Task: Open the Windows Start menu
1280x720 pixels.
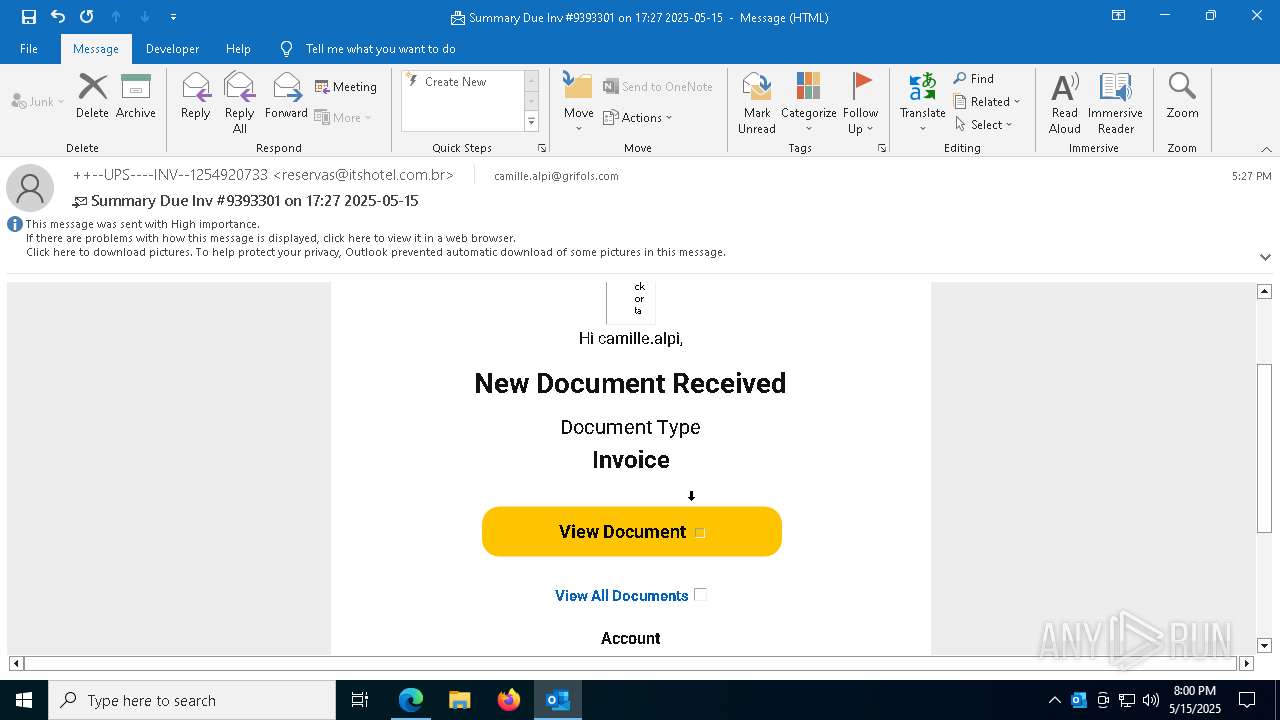Action: coord(24,700)
